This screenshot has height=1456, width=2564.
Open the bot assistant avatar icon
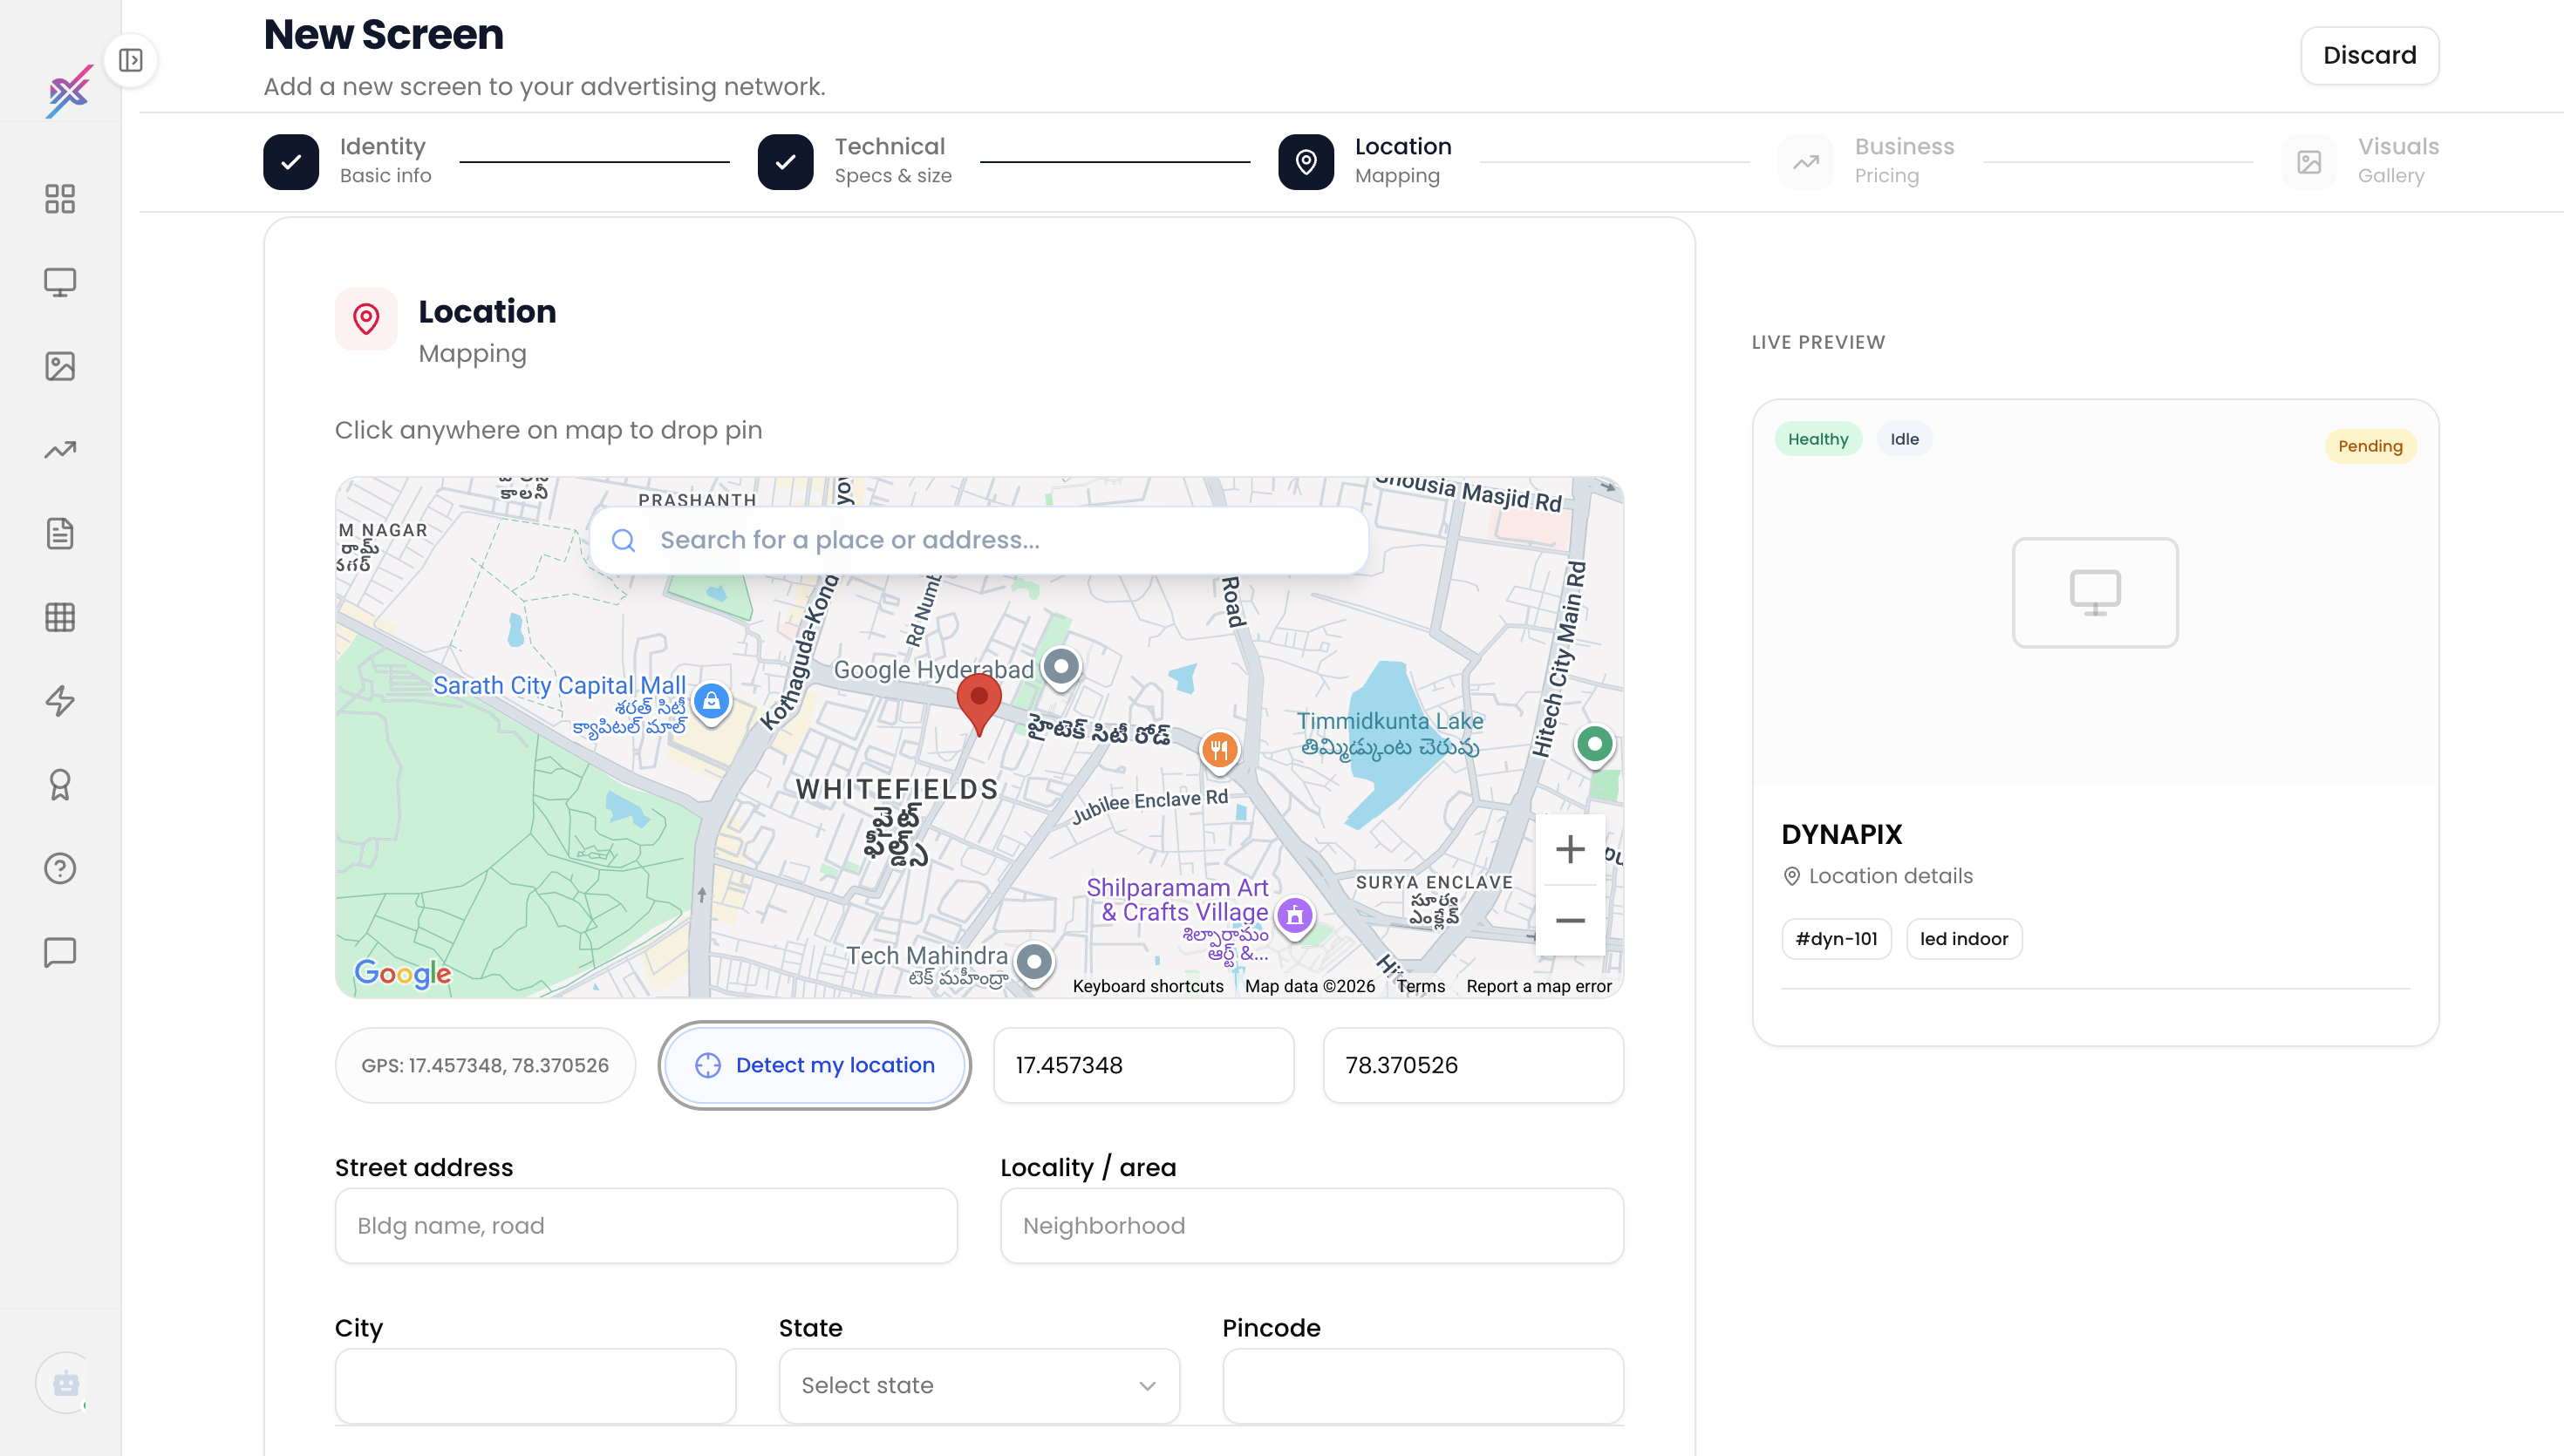point(66,1383)
